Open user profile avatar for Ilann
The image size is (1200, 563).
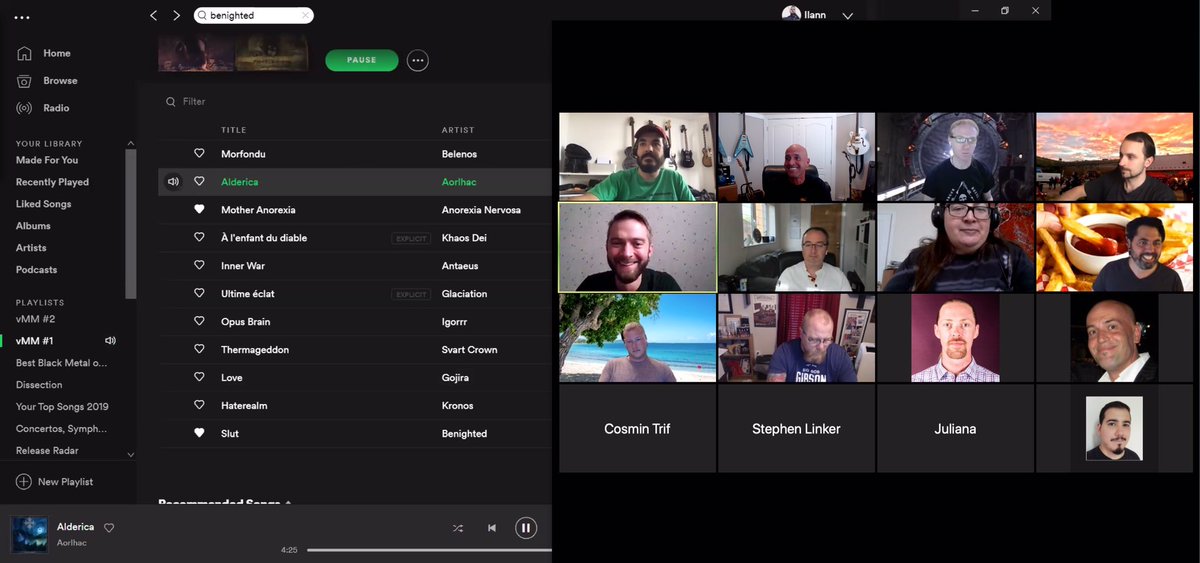pos(791,15)
